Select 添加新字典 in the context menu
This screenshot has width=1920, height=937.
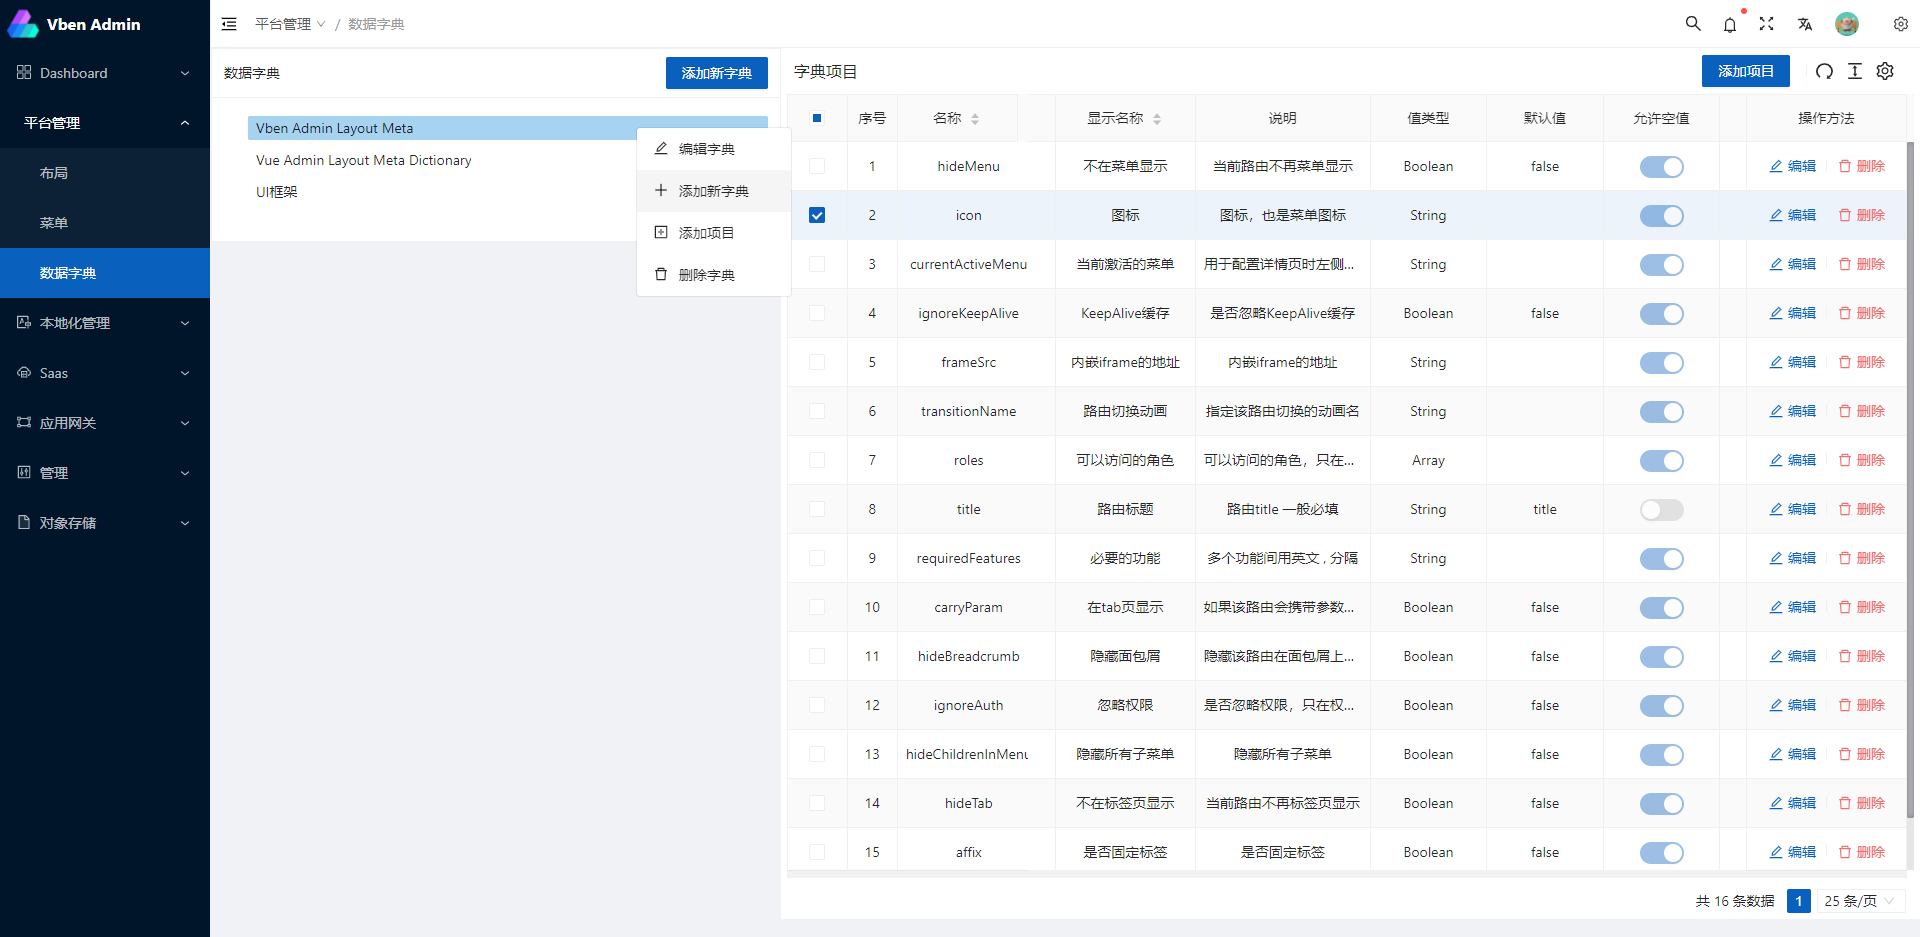pyautogui.click(x=712, y=190)
